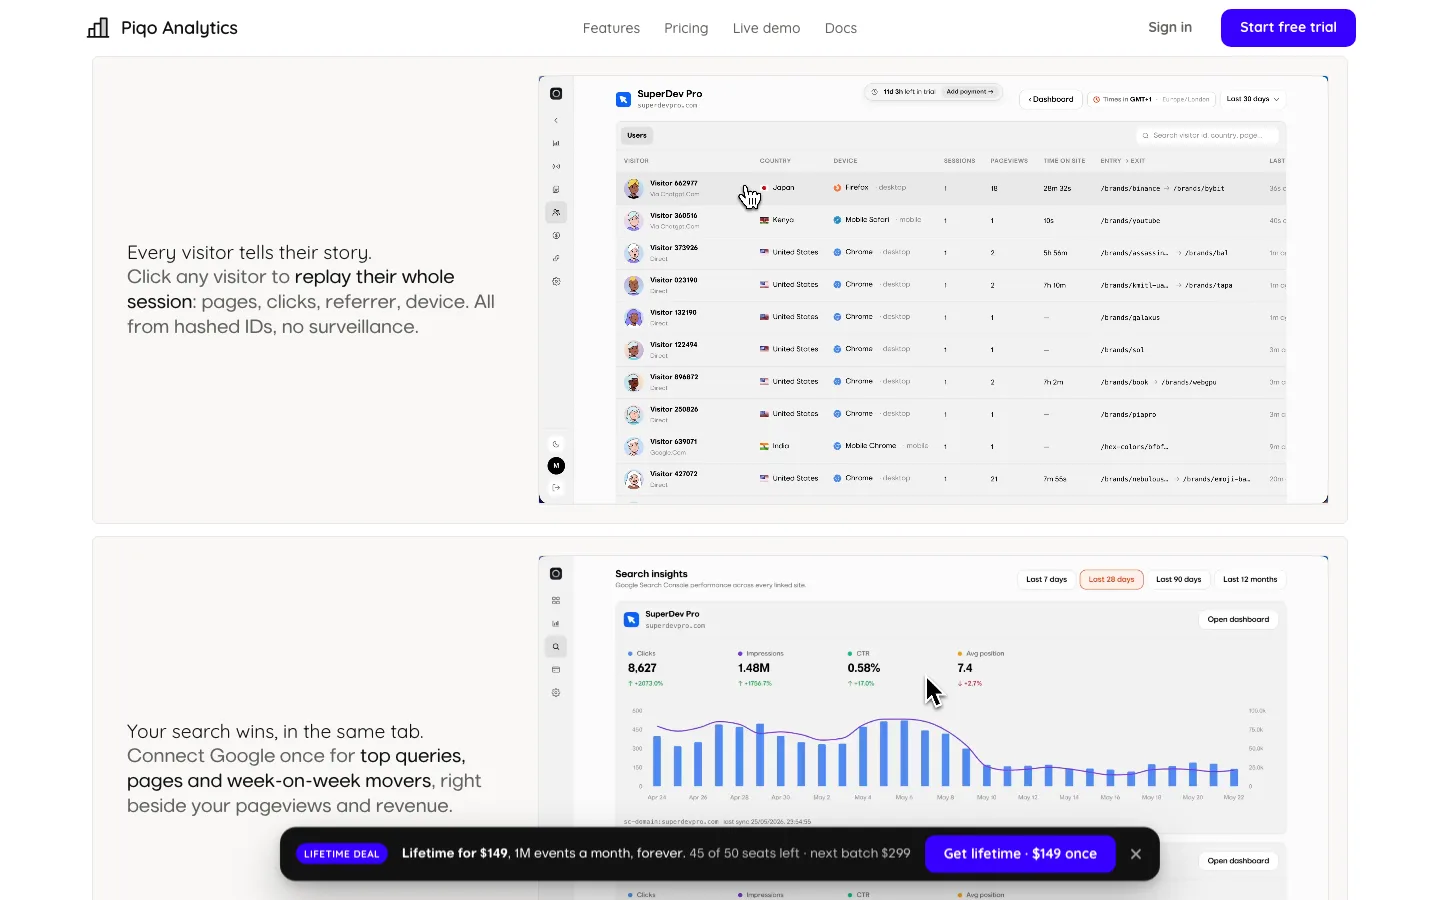This screenshot has height=900, width=1440.
Task: Open the reports document icon in visitors preview sidebar
Action: (556, 189)
